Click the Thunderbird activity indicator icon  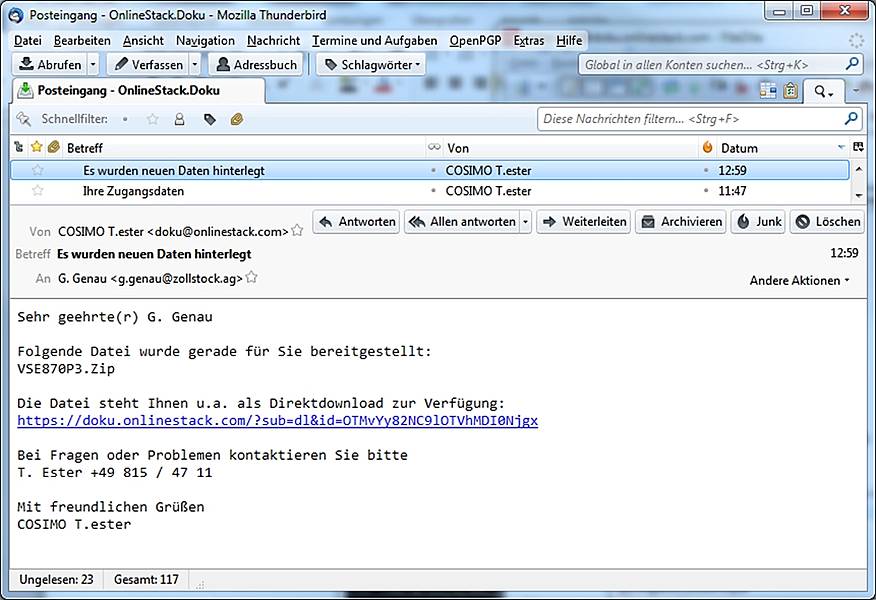tap(856, 40)
